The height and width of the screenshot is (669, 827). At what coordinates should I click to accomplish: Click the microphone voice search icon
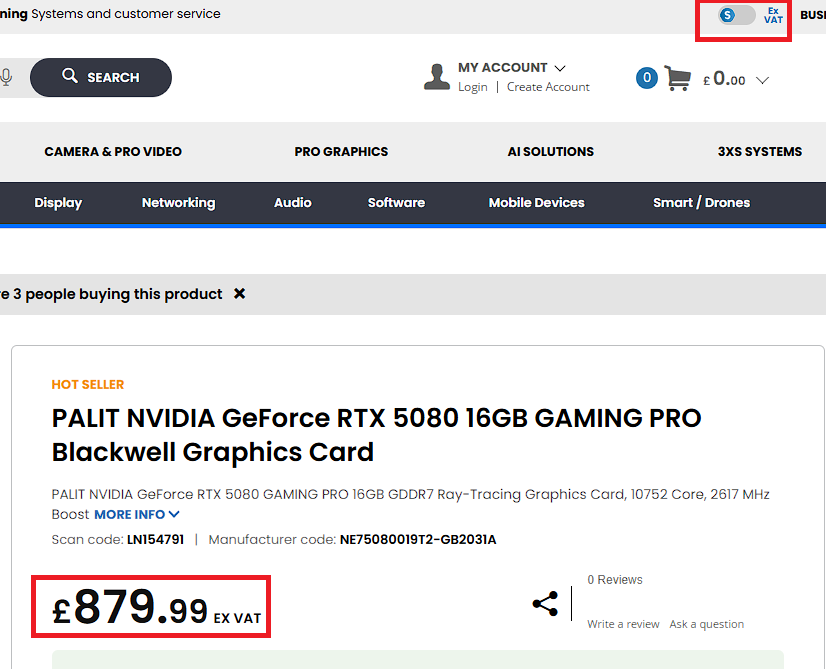(x=7, y=77)
